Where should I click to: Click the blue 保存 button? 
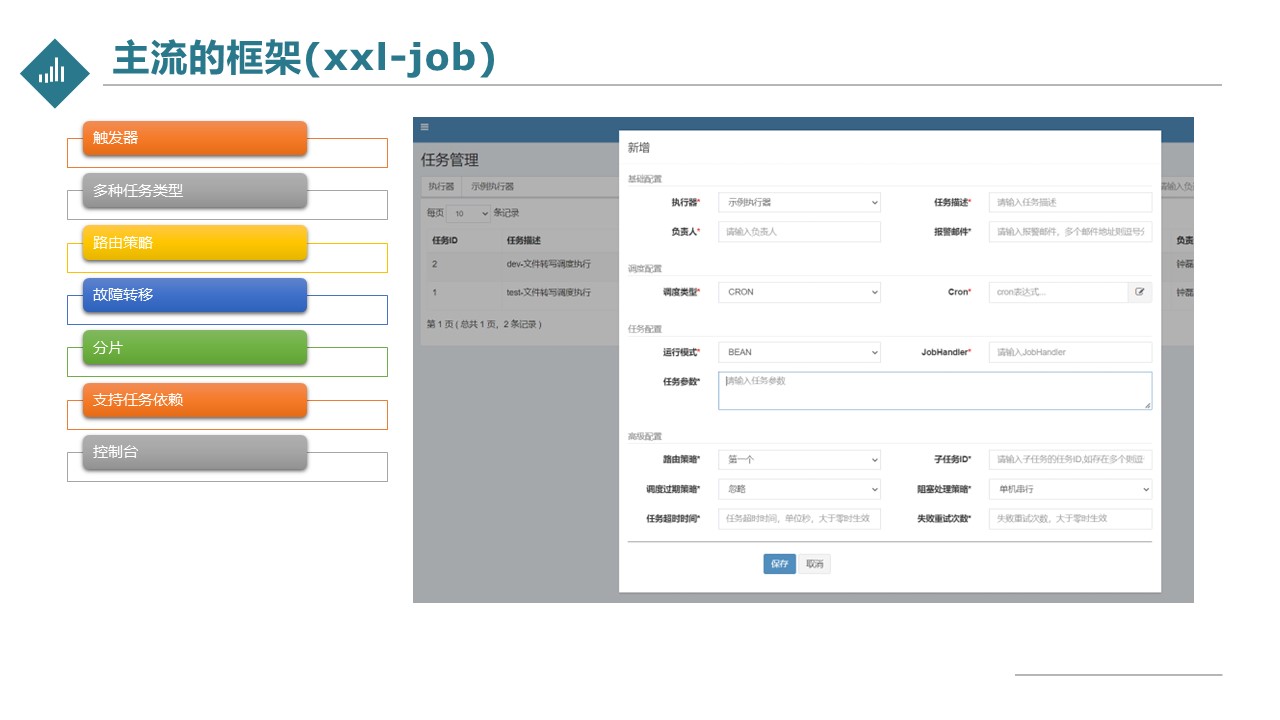coord(779,564)
